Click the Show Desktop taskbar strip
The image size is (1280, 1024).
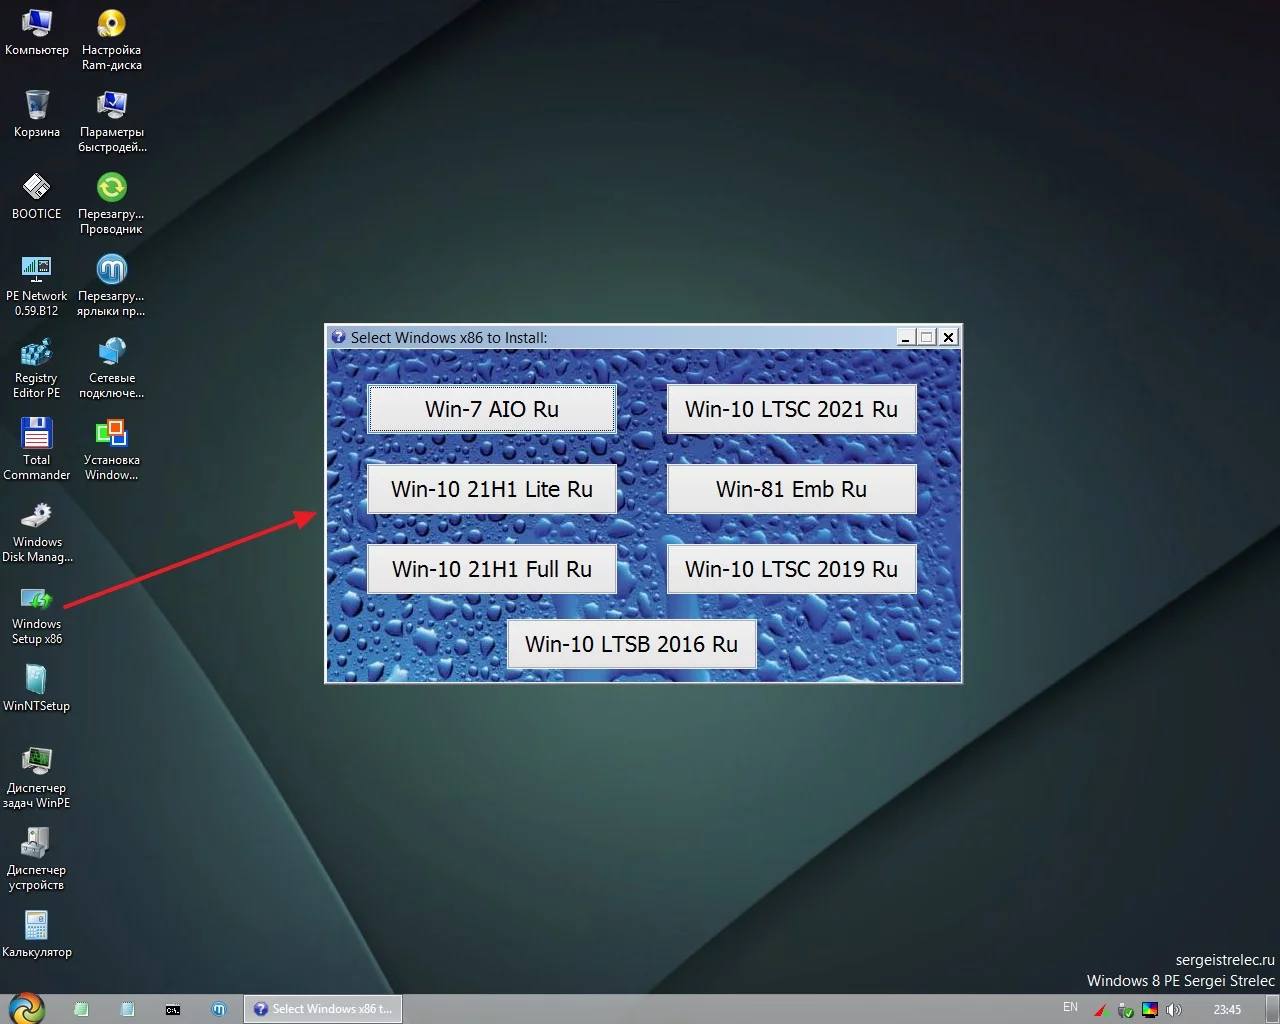[x=1272, y=1009]
